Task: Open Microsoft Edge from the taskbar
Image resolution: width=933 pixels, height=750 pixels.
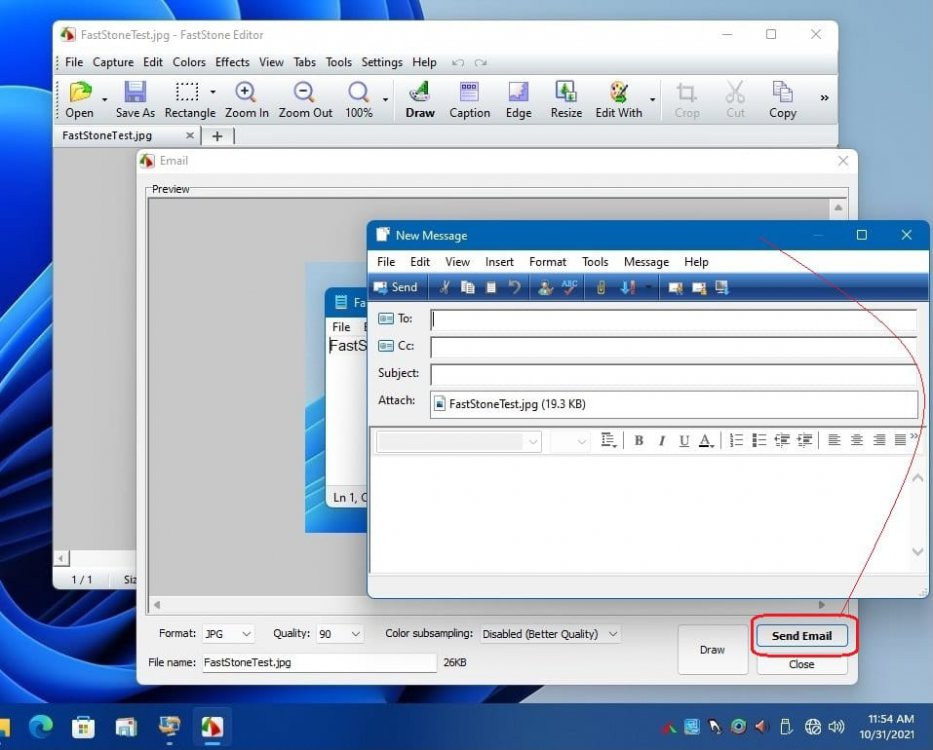Action: pyautogui.click(x=42, y=726)
